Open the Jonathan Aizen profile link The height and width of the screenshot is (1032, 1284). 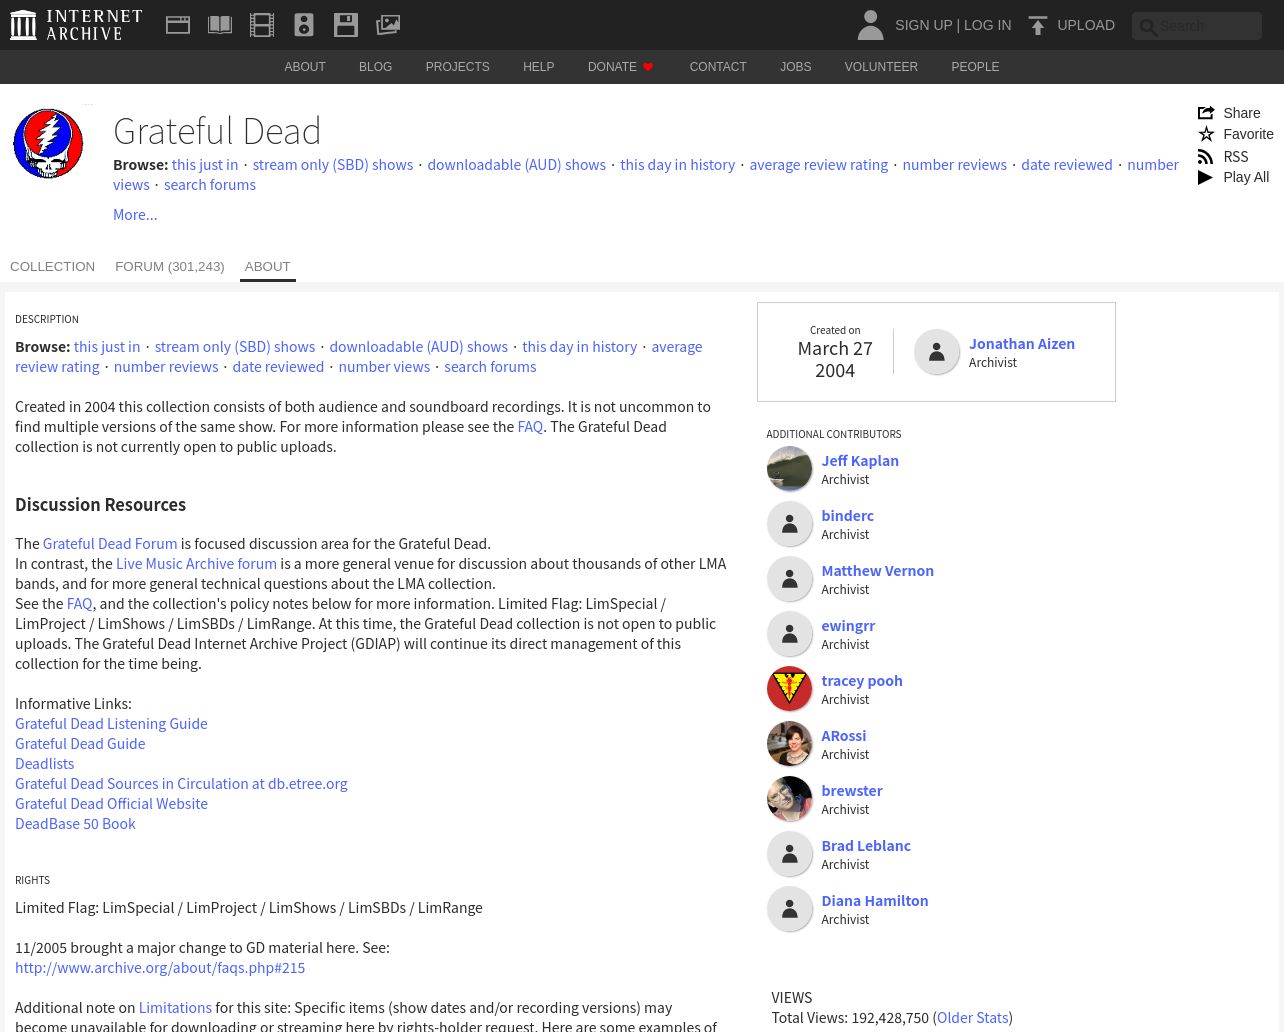1022,344
